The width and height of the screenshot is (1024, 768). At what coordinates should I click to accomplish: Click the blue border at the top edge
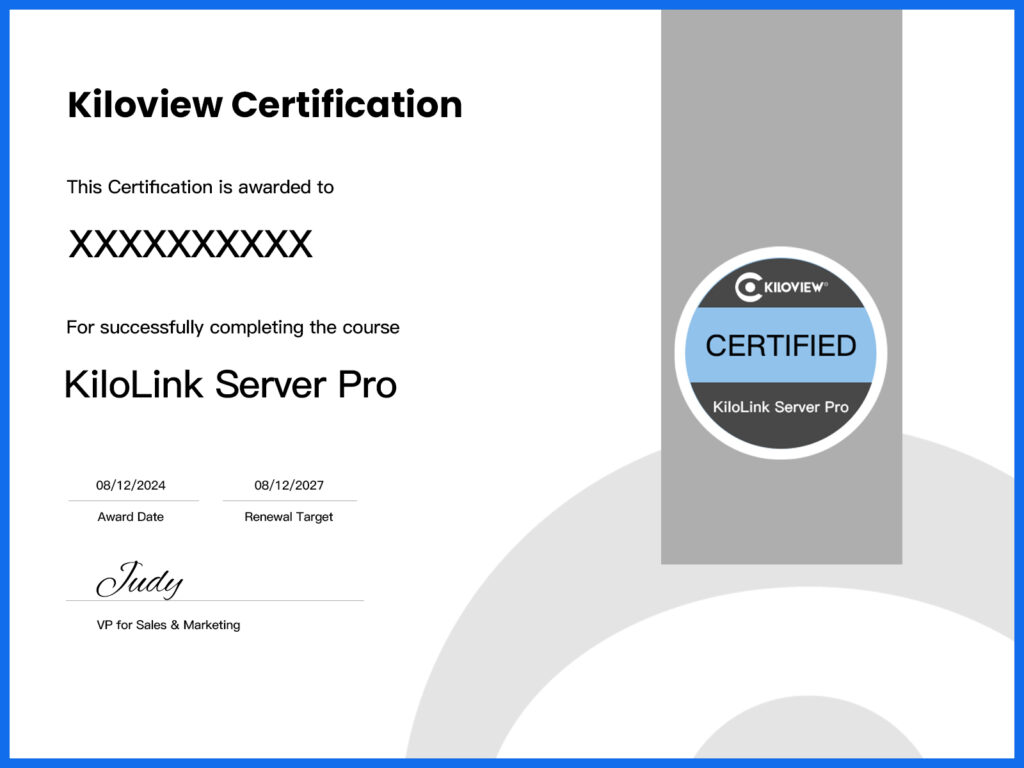click(x=512, y=4)
